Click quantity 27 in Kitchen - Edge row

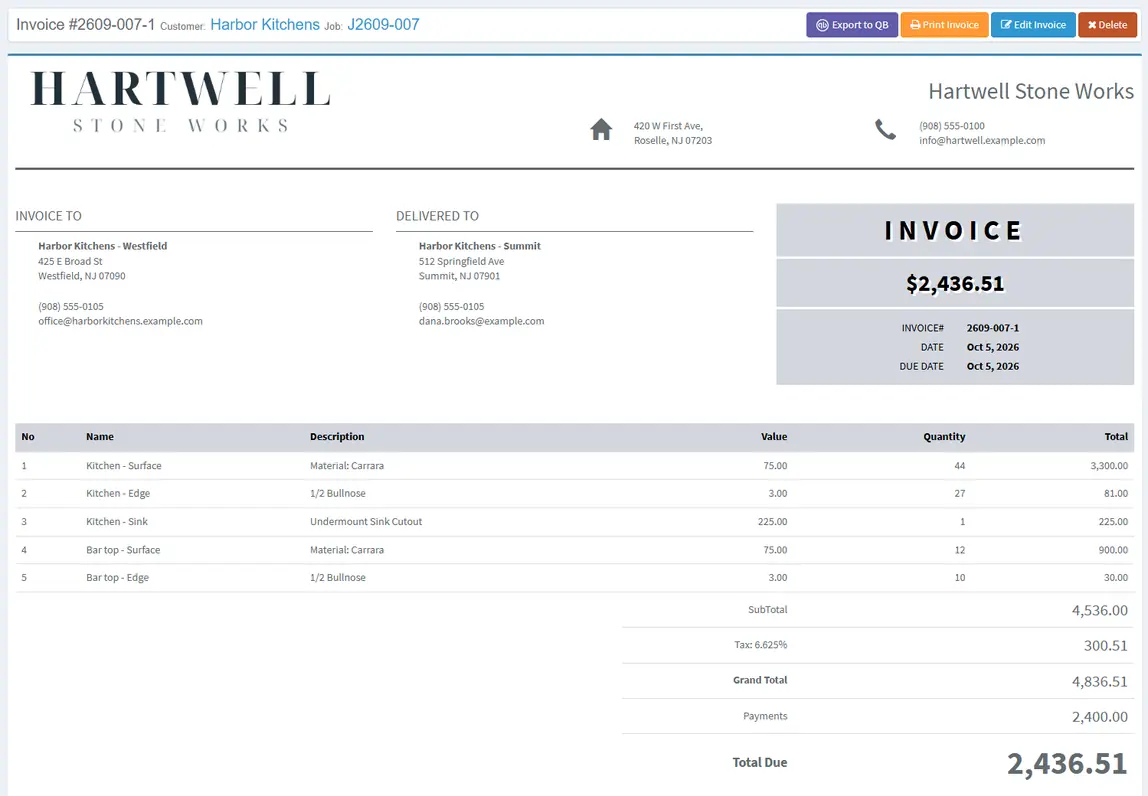[x=959, y=494]
